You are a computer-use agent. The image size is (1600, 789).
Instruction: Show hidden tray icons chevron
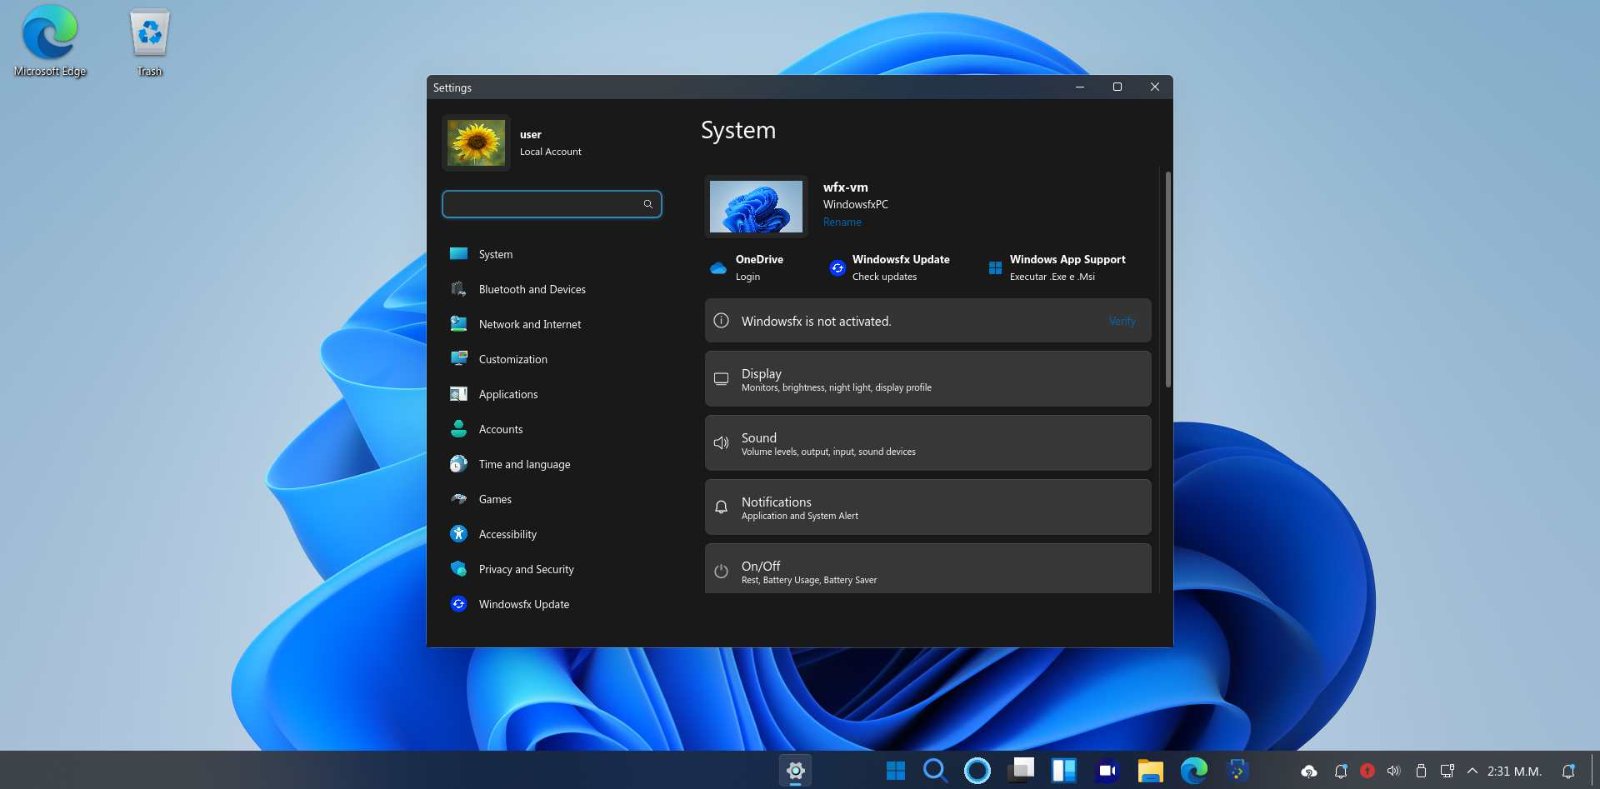pyautogui.click(x=1472, y=771)
